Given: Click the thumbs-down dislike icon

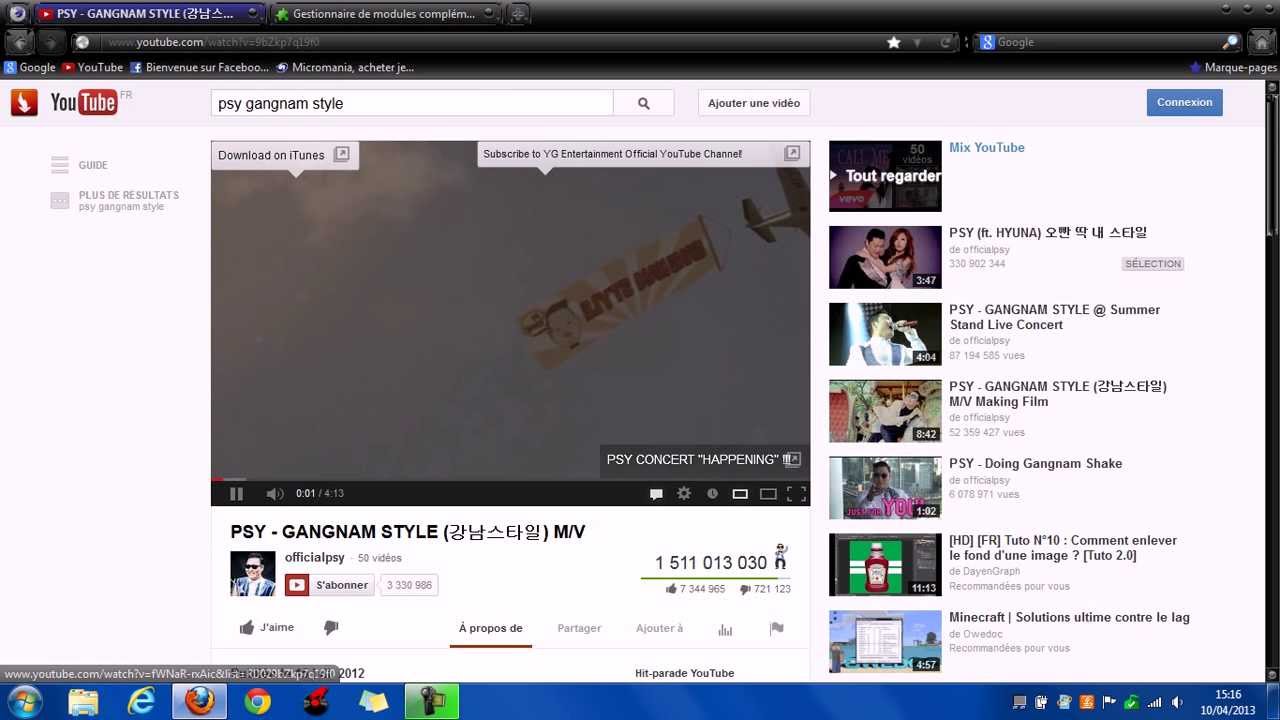Looking at the screenshot, I should tap(331, 627).
